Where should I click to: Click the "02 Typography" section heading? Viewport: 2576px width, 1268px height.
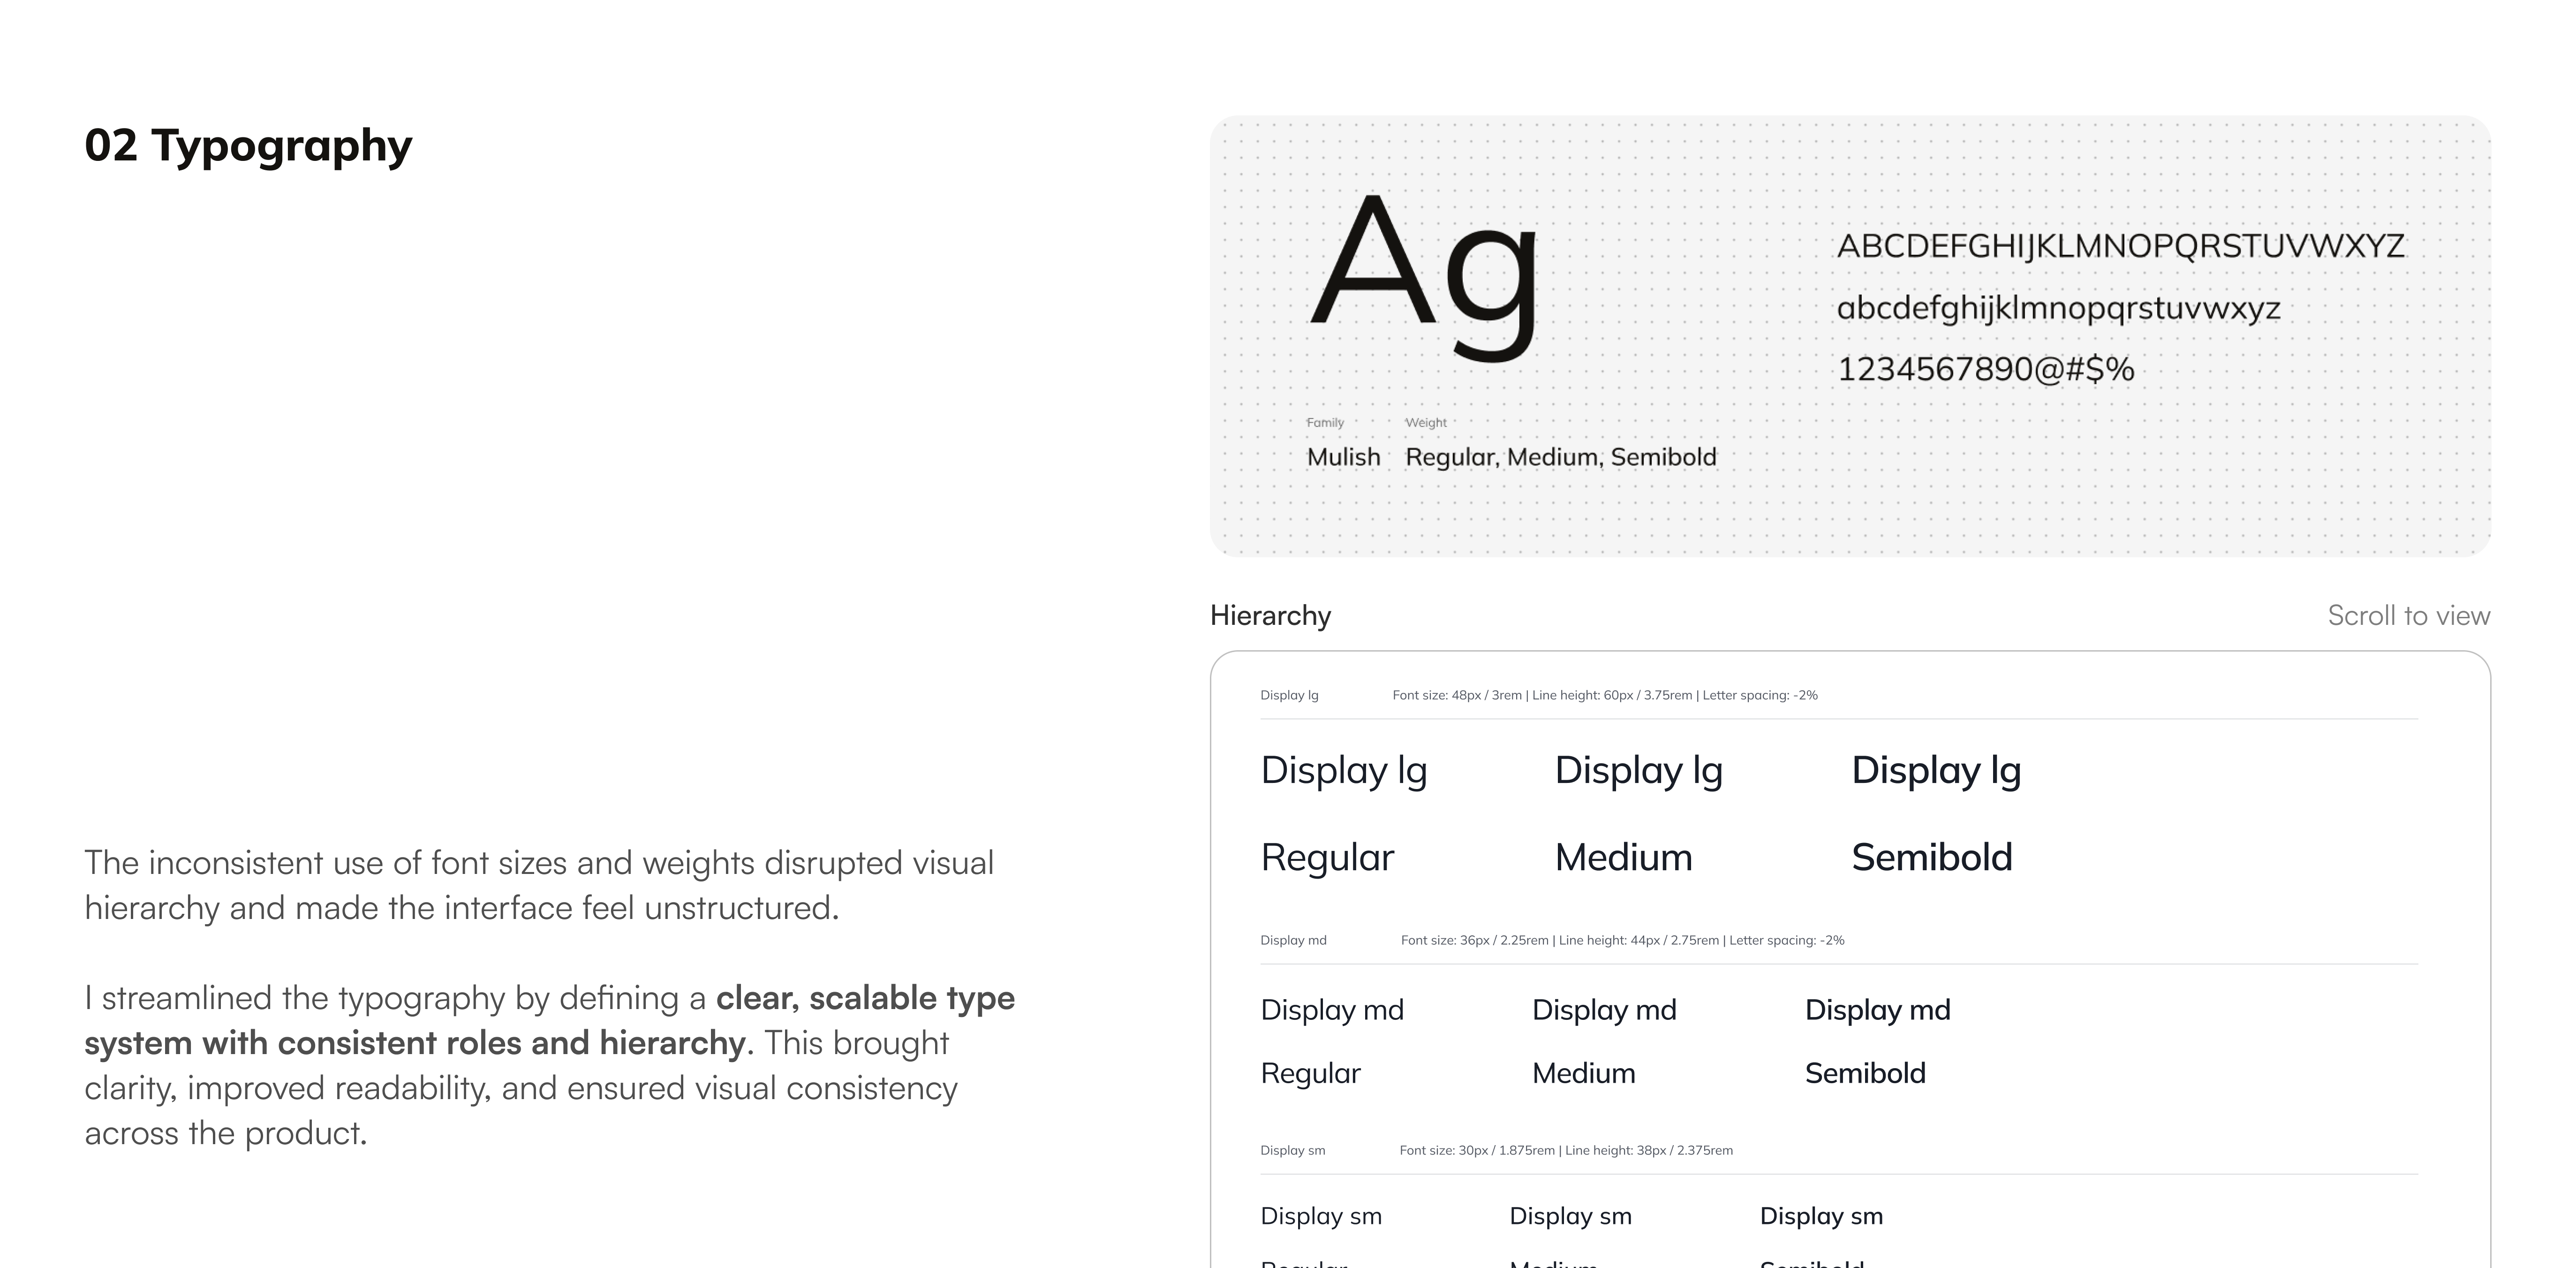(248, 146)
